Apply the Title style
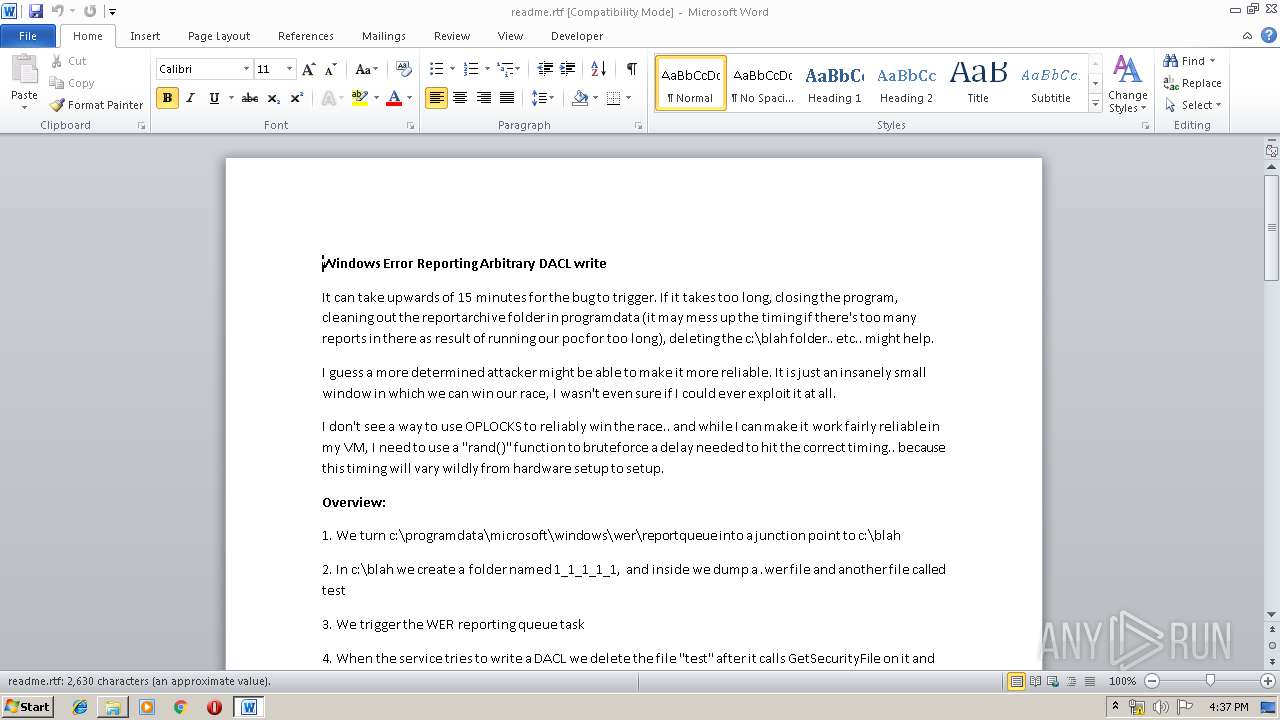This screenshot has height=720, width=1280. pos(978,83)
